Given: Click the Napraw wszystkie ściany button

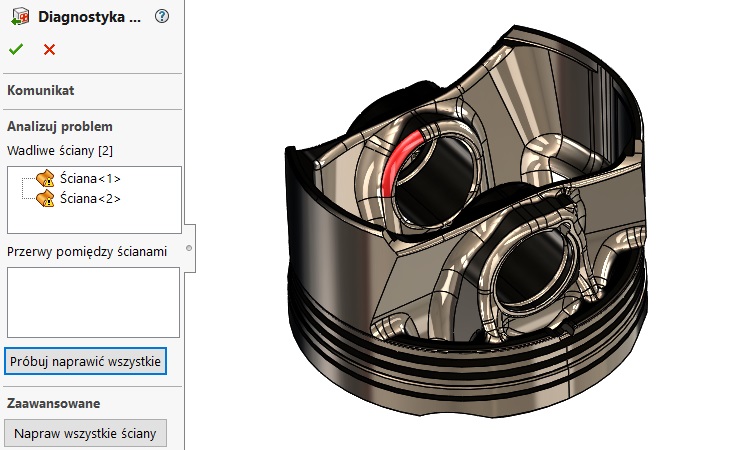Looking at the screenshot, I should [x=85, y=433].
